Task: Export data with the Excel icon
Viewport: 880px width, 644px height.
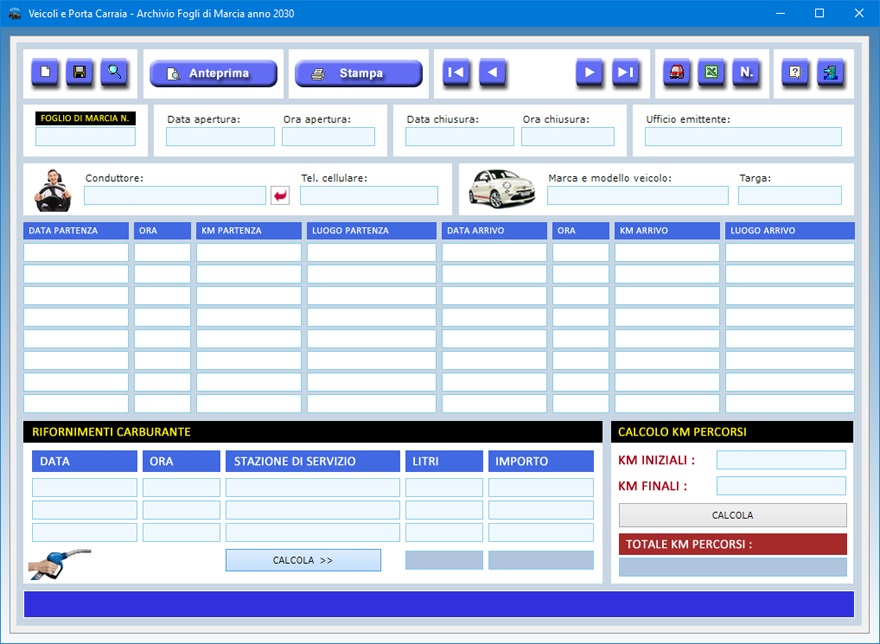Action: click(x=712, y=72)
